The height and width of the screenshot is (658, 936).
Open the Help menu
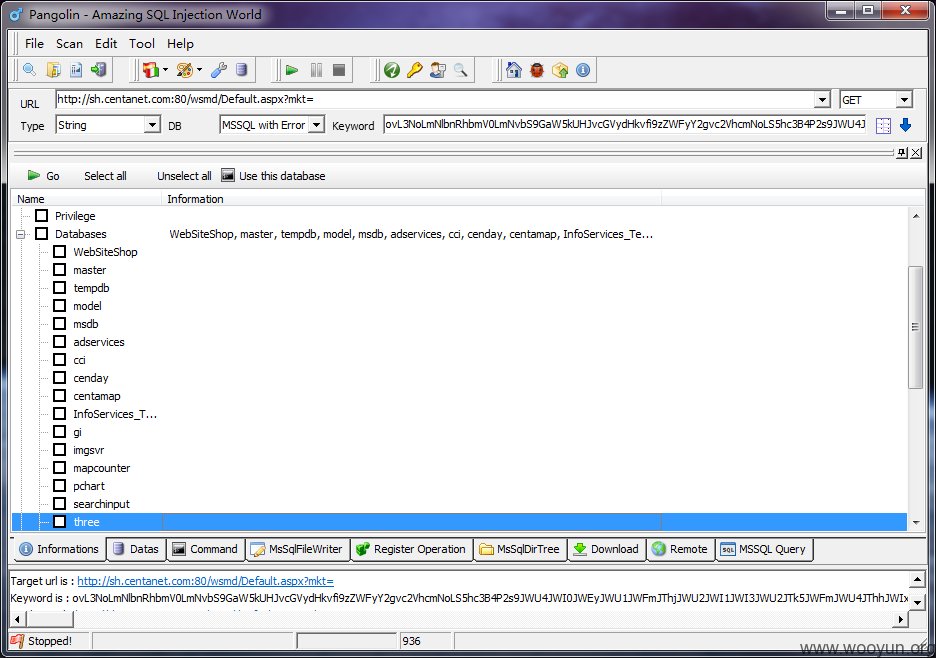pyautogui.click(x=180, y=44)
